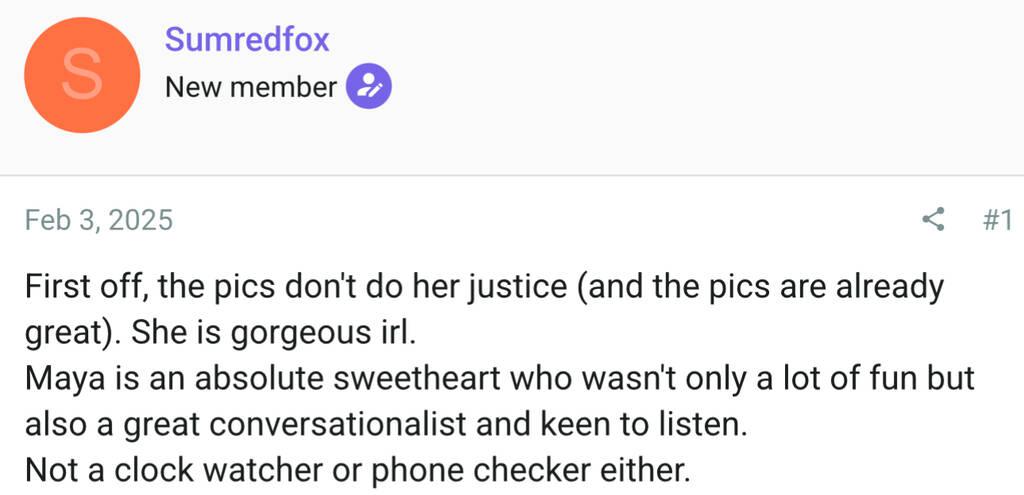Image resolution: width=1024 pixels, height=495 pixels.
Task: Click the line Not a clock watcher
Action: 356,469
